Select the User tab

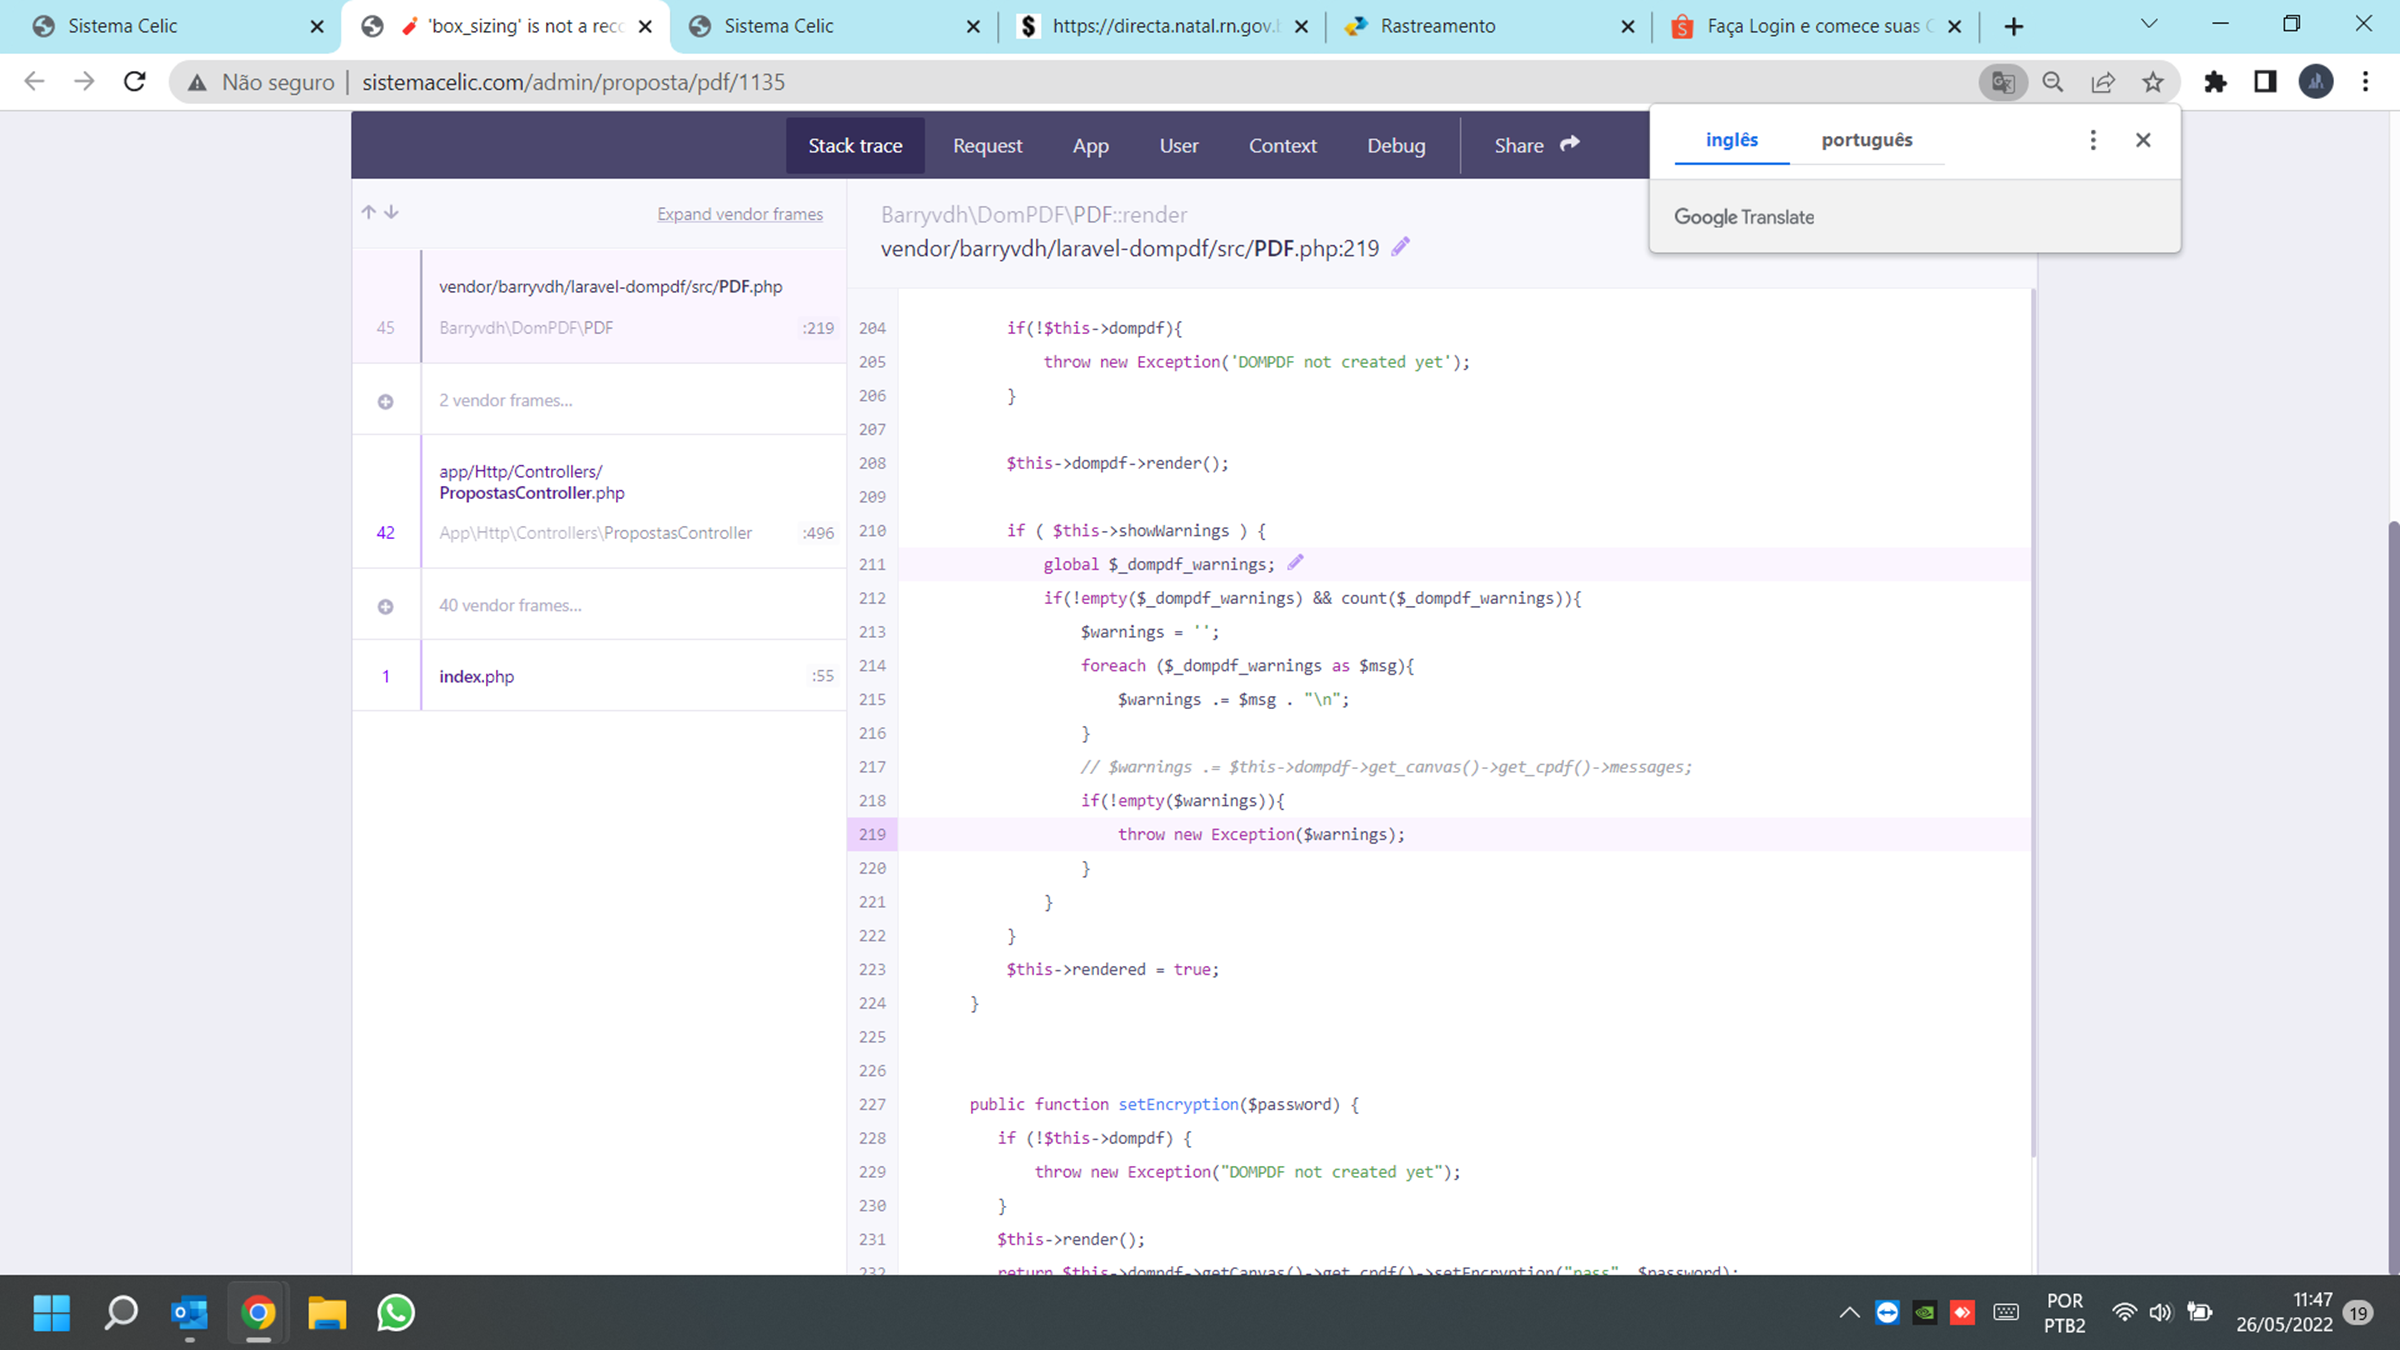tap(1178, 146)
